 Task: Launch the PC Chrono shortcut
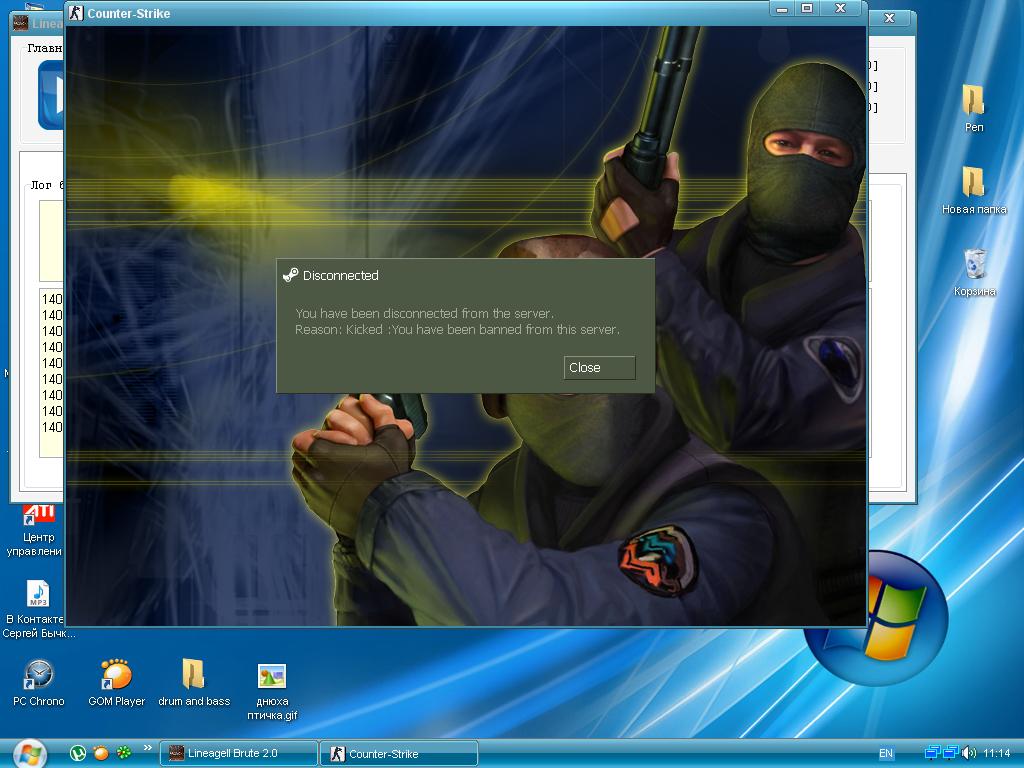39,683
